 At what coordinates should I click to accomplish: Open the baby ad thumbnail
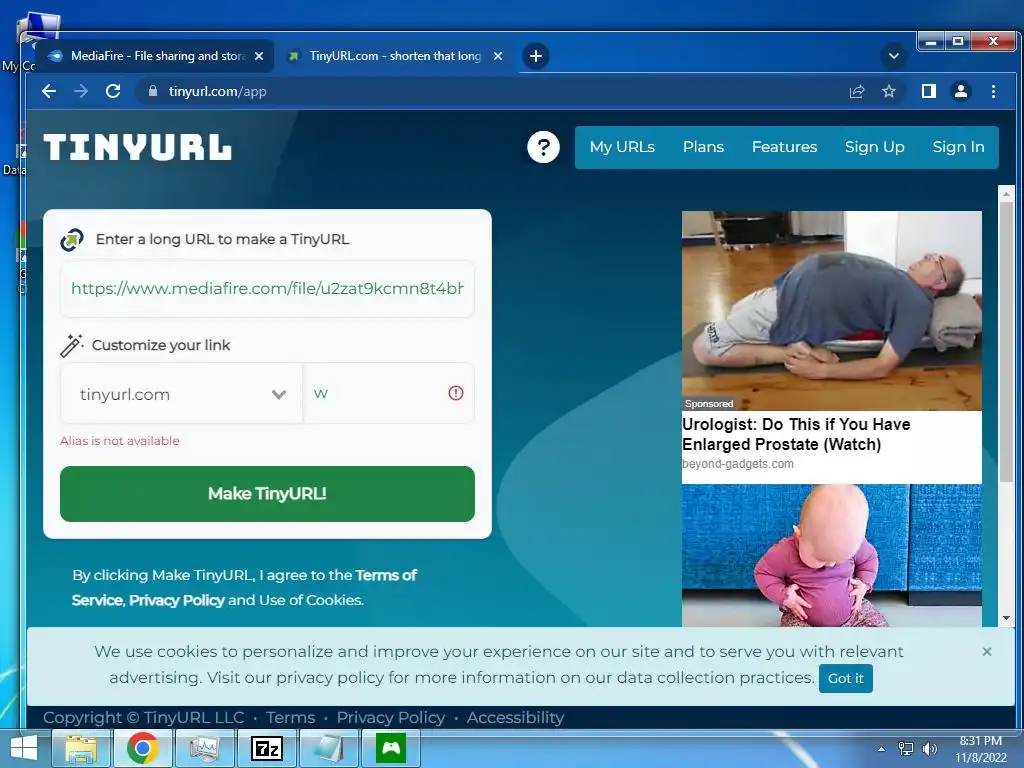831,555
